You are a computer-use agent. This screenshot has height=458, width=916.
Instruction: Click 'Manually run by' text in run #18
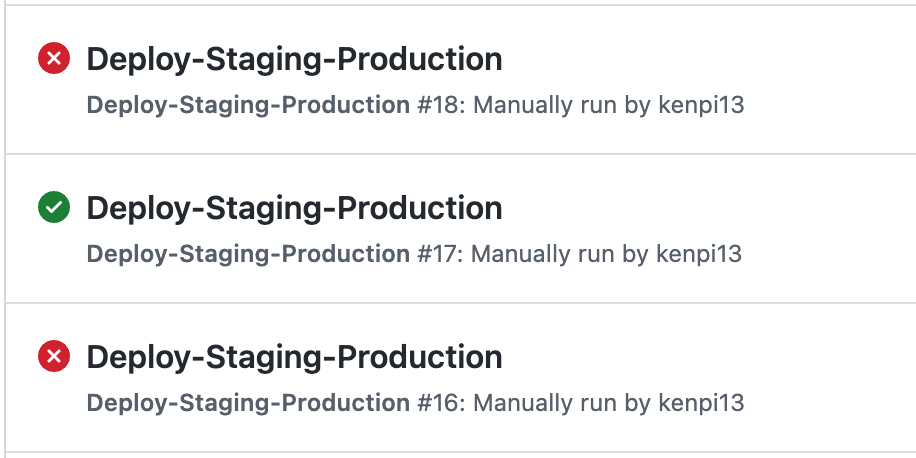[x=562, y=106]
